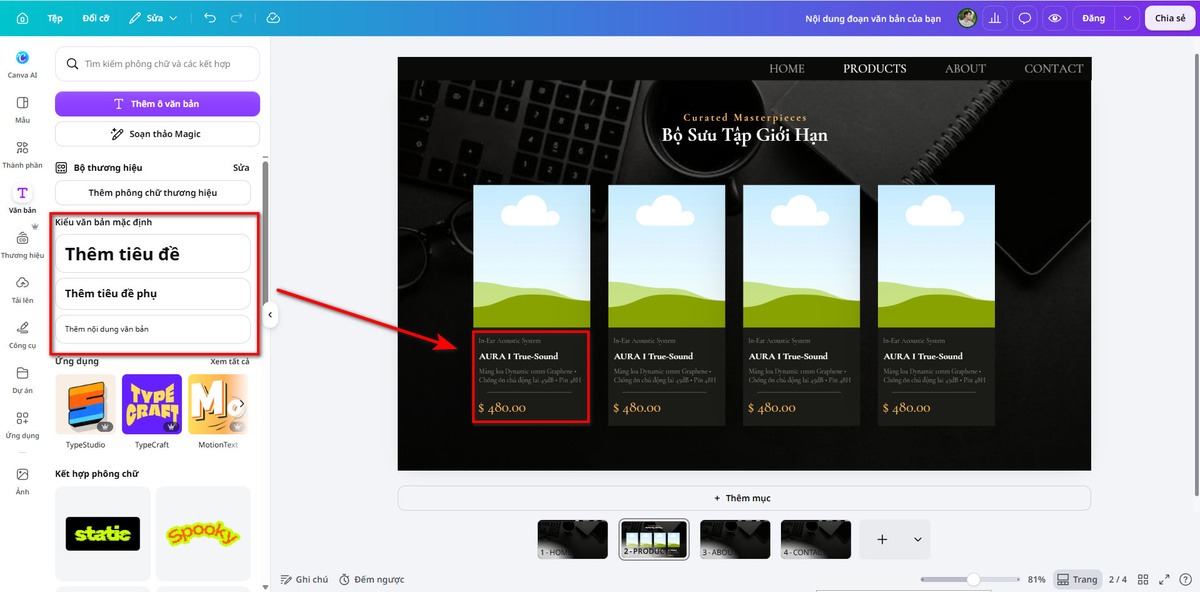Screen dimensions: 1200x592
Task: Open the Thương hiệu brand panel
Action: click(x=22, y=244)
